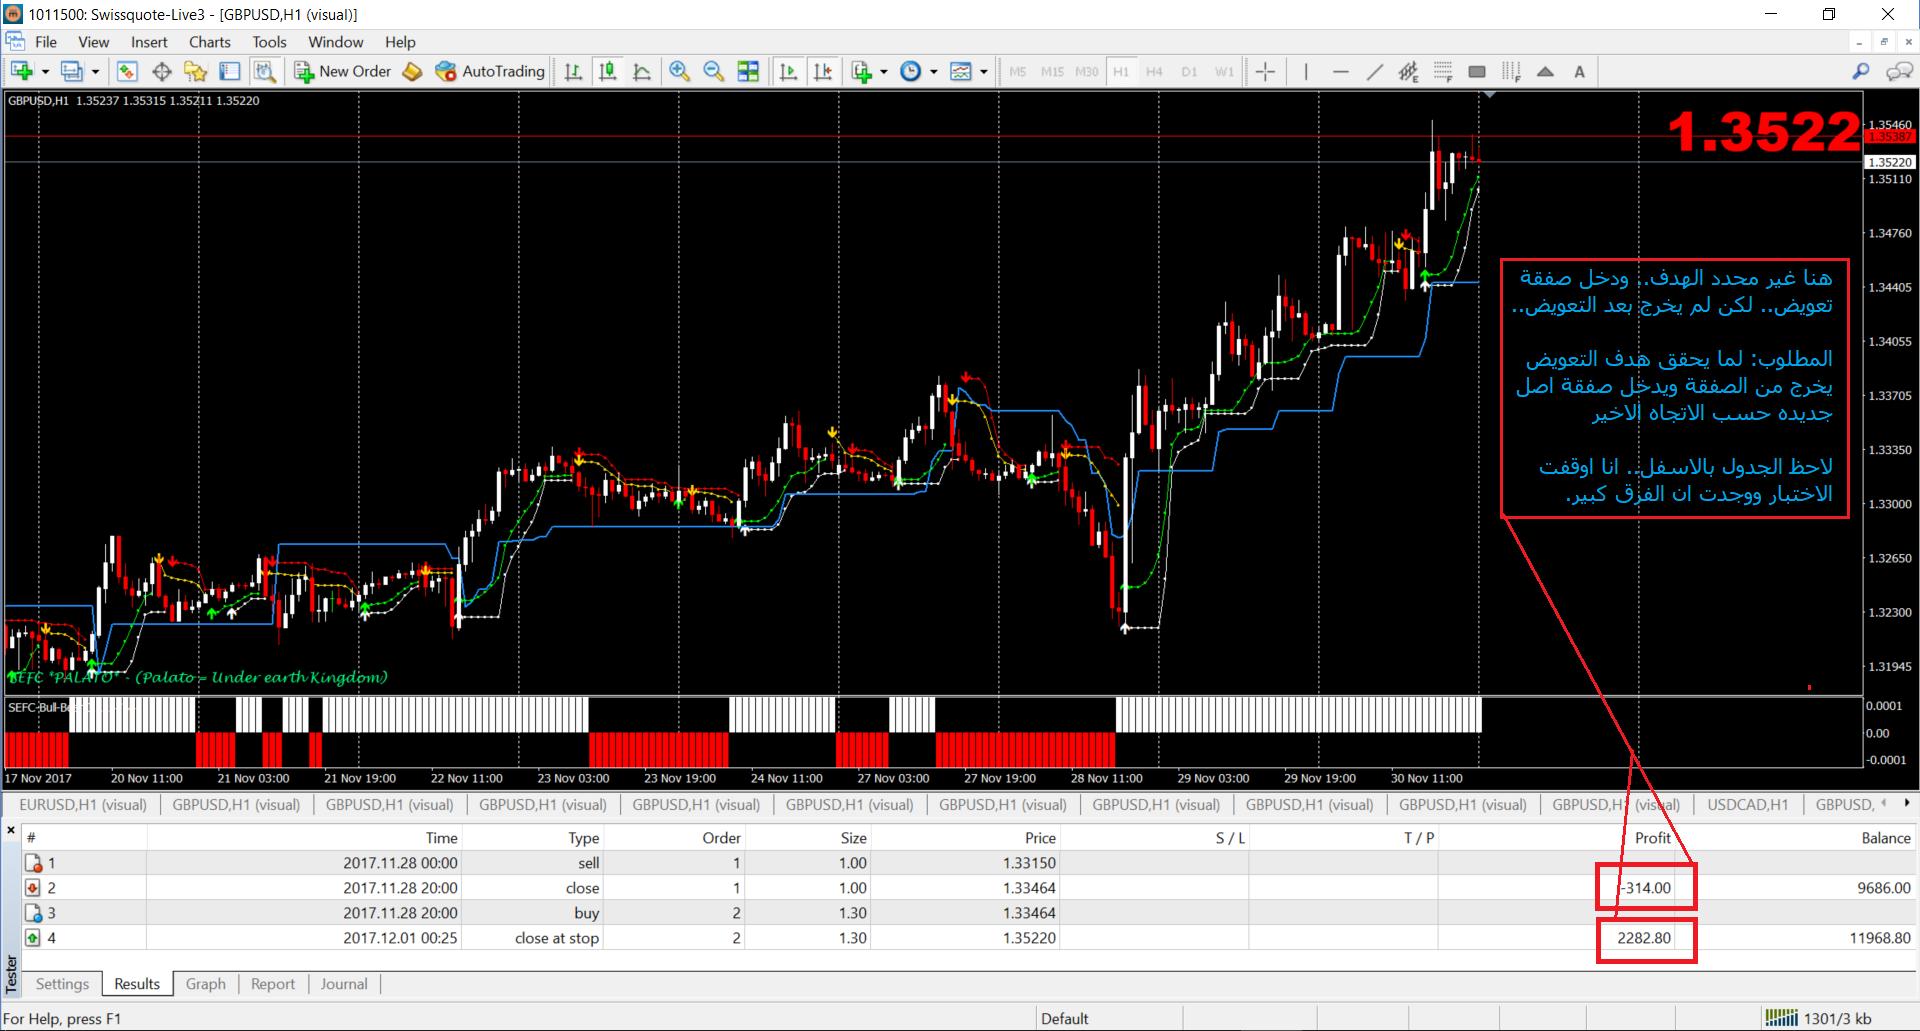Open the Templates dropdown arrow
The width and height of the screenshot is (1920, 1031).
click(x=984, y=71)
